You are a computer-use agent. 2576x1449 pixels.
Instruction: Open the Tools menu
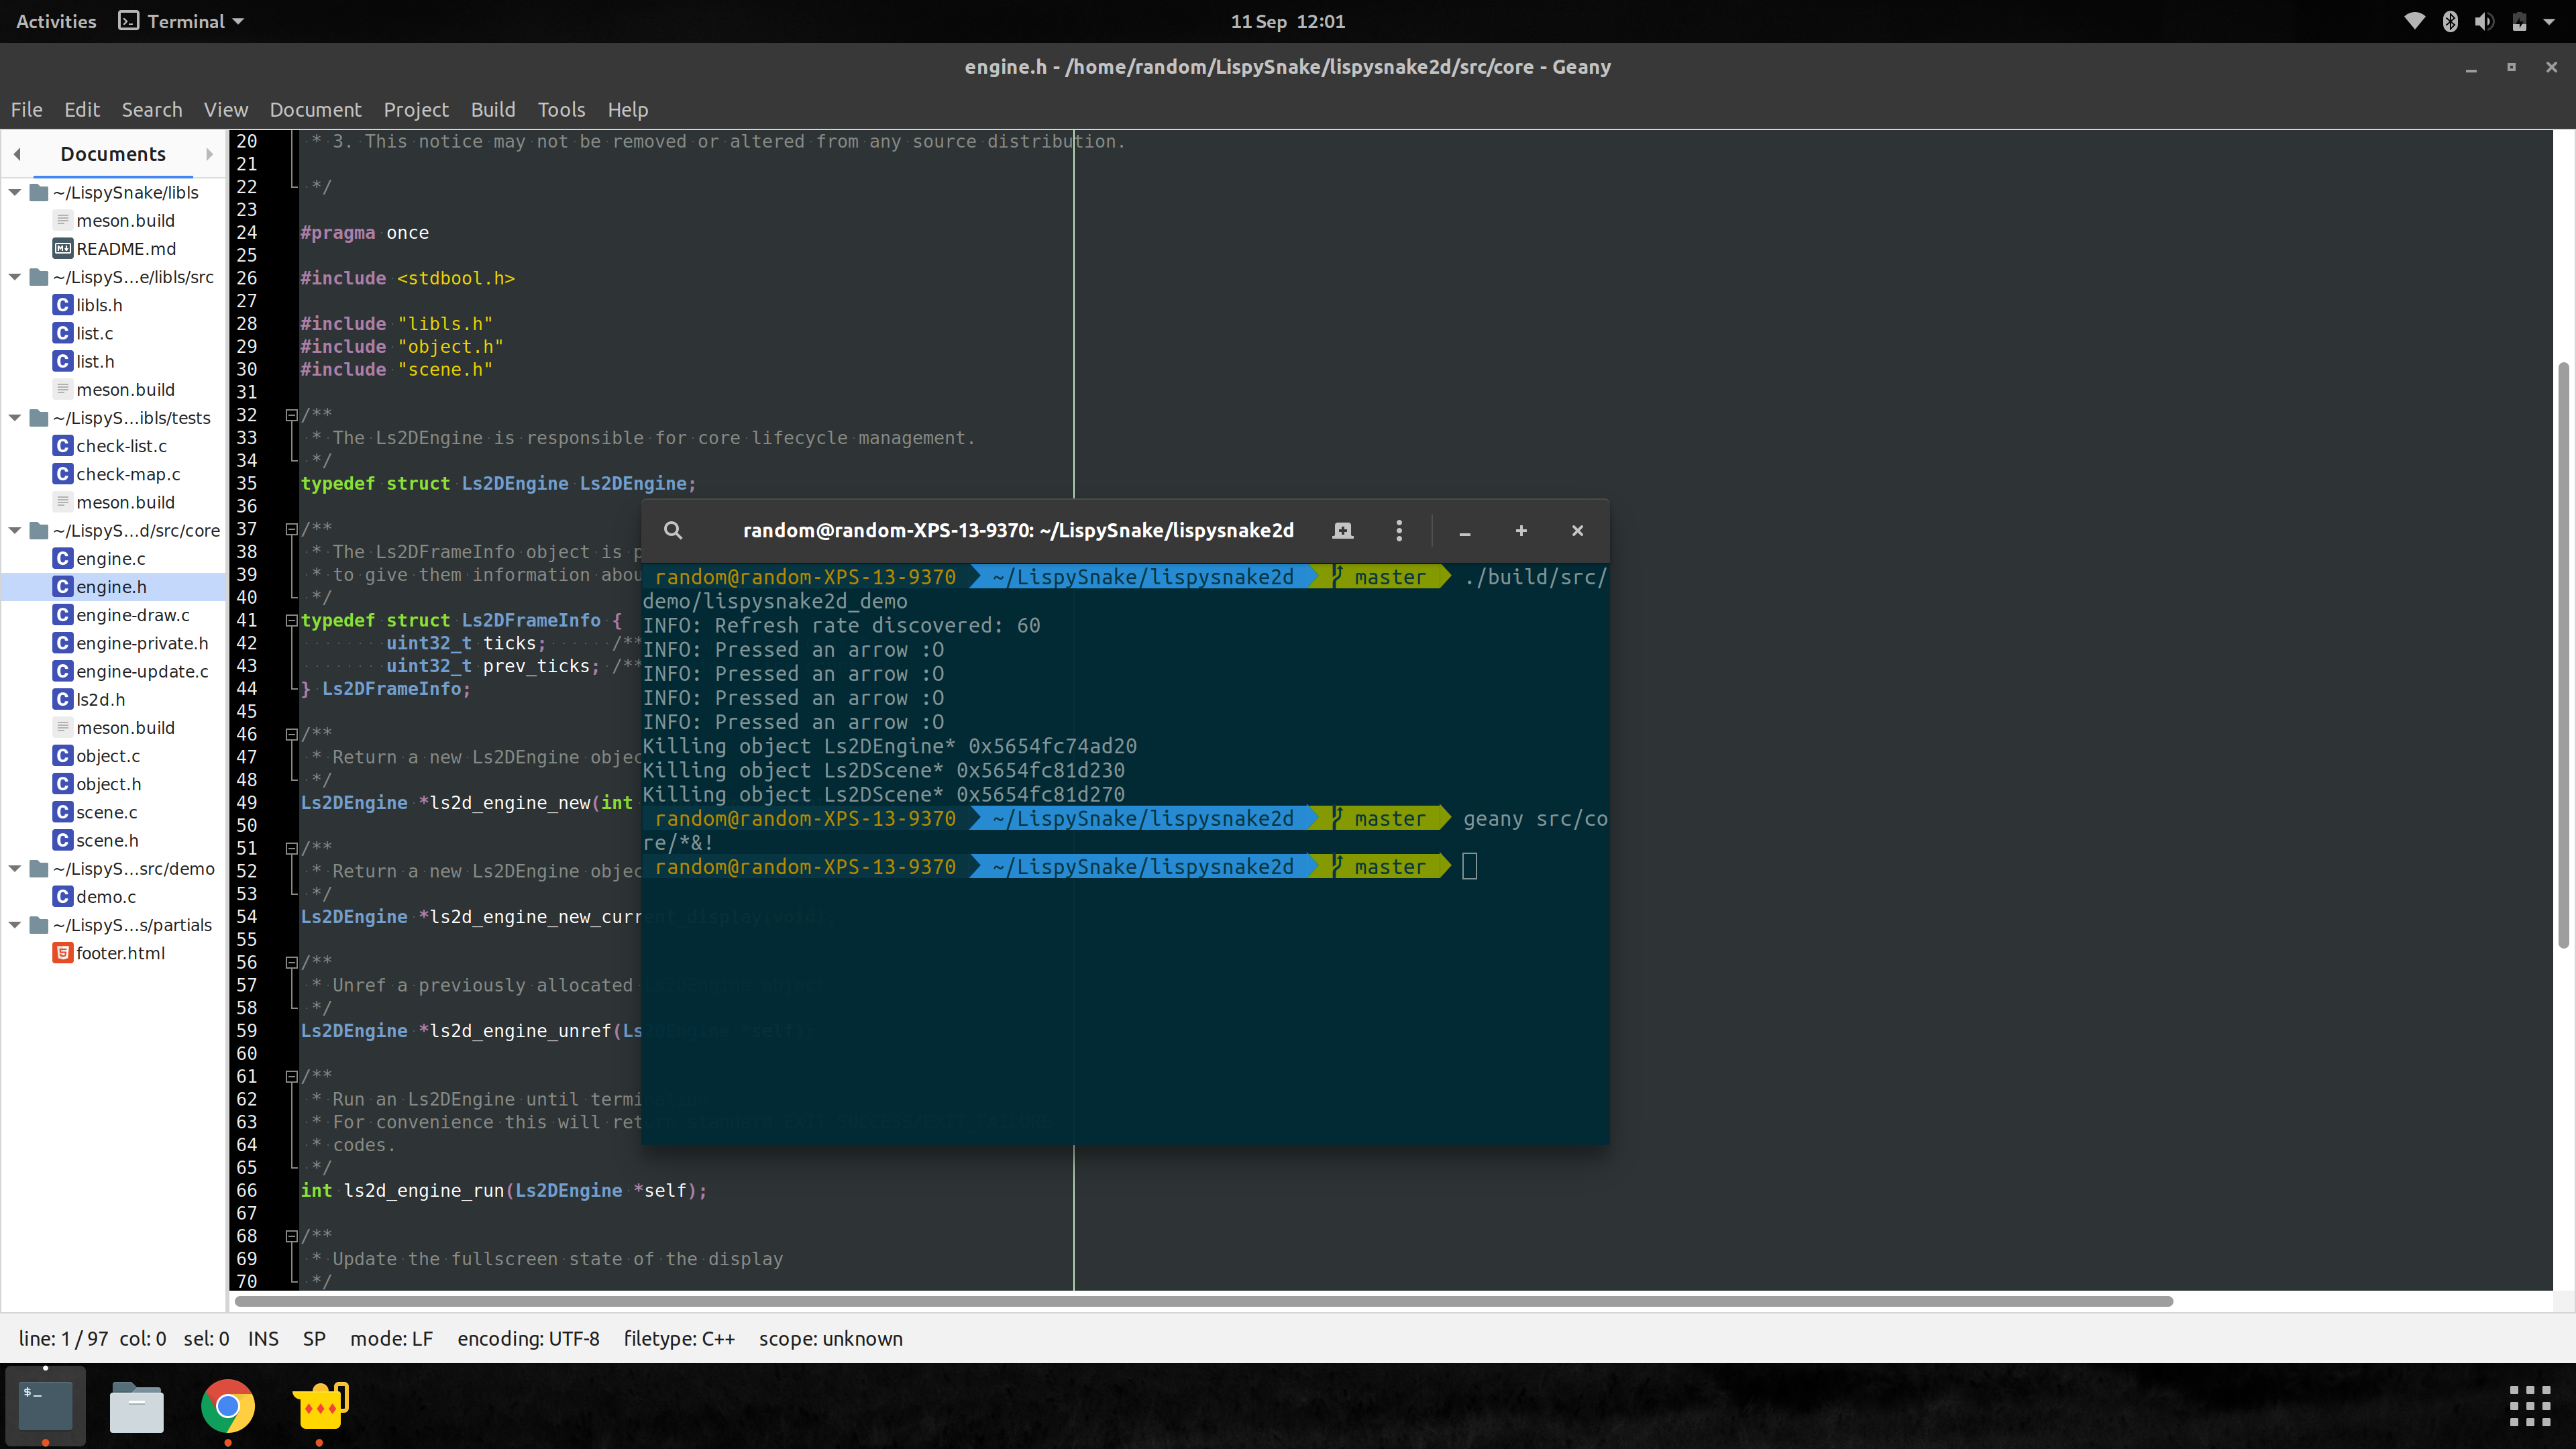561,109
